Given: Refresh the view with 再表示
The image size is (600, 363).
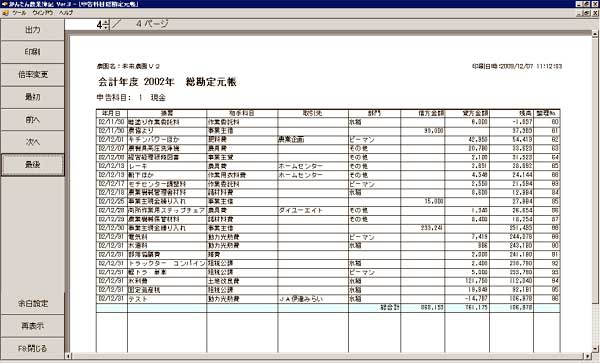Looking at the screenshot, I should coord(33,326).
